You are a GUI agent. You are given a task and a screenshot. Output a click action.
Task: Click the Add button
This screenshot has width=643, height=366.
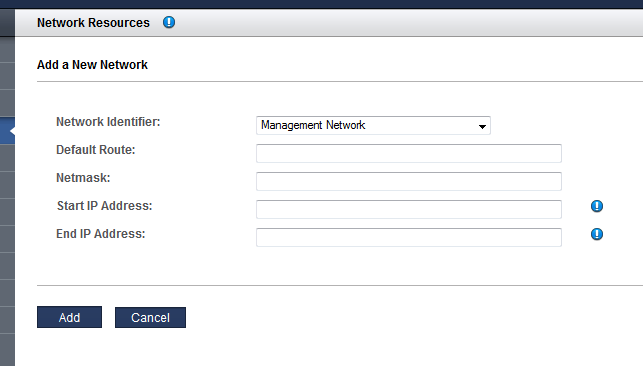click(69, 317)
